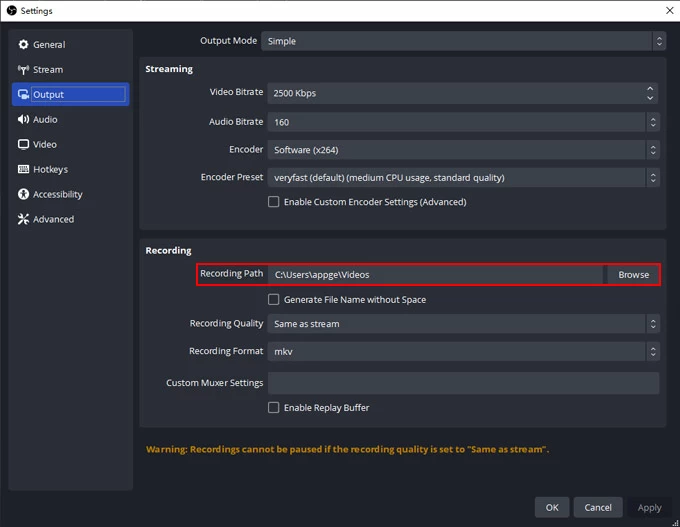Switch to the General tab label
The image size is (680, 527).
tap(49, 45)
